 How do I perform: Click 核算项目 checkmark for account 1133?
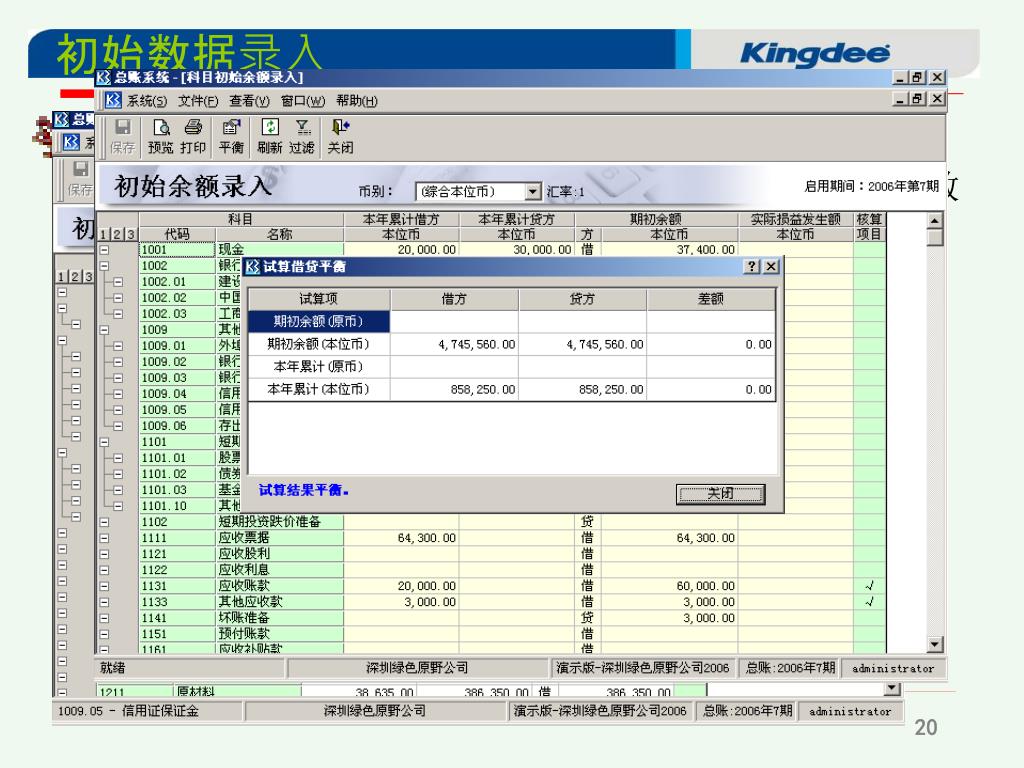click(x=869, y=602)
